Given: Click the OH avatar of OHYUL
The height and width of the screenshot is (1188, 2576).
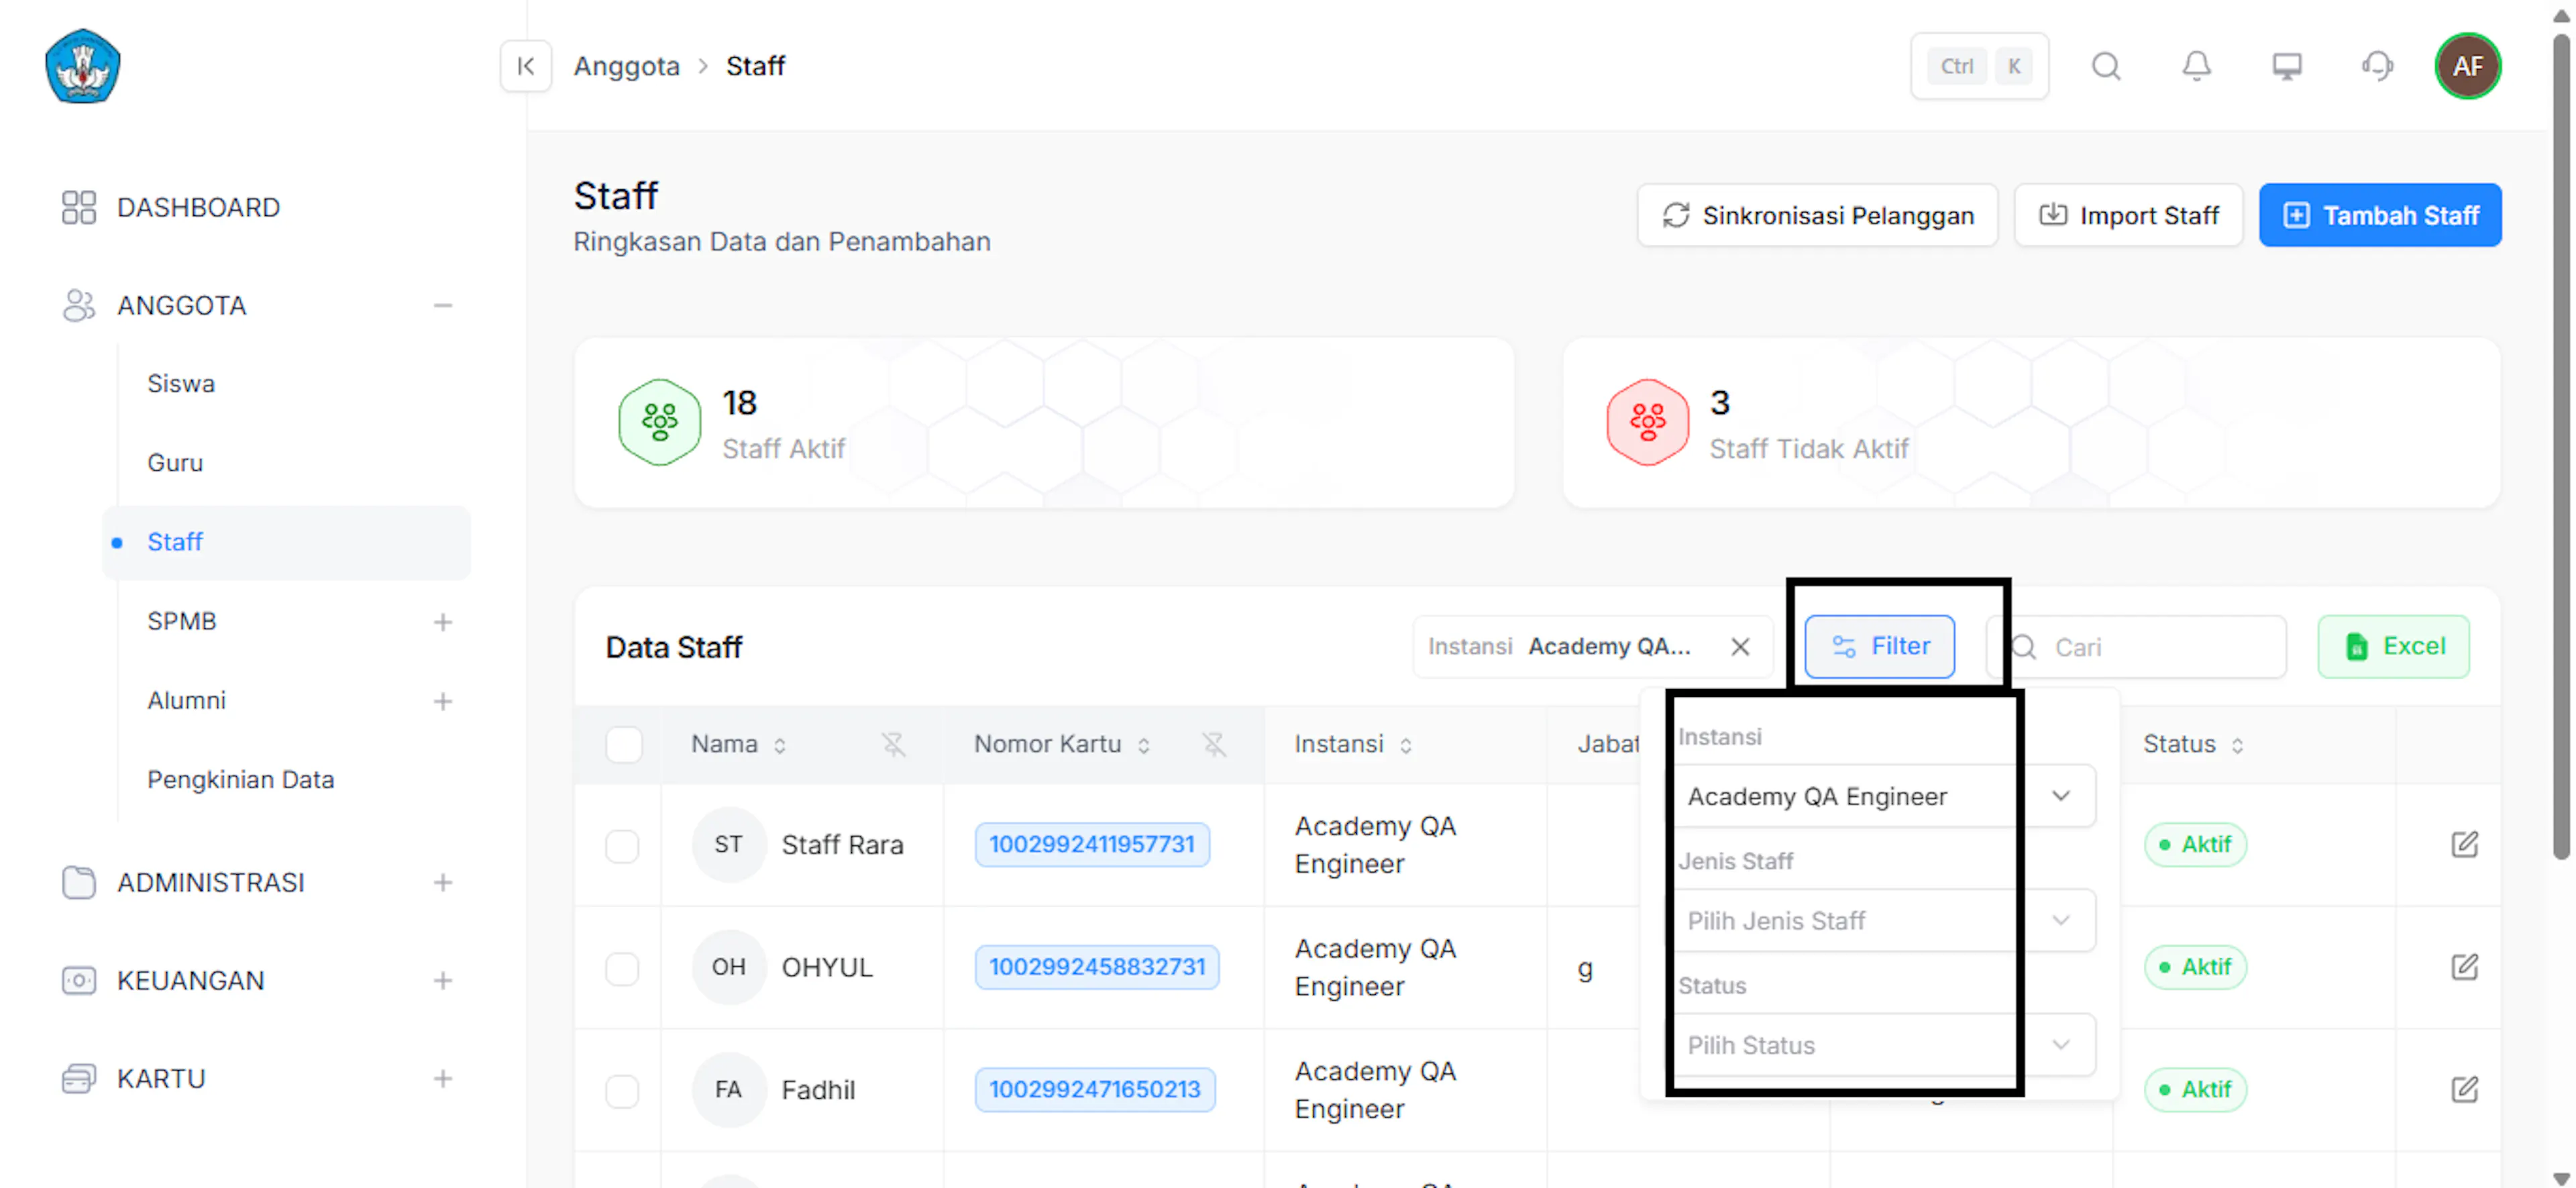Looking at the screenshot, I should (728, 967).
